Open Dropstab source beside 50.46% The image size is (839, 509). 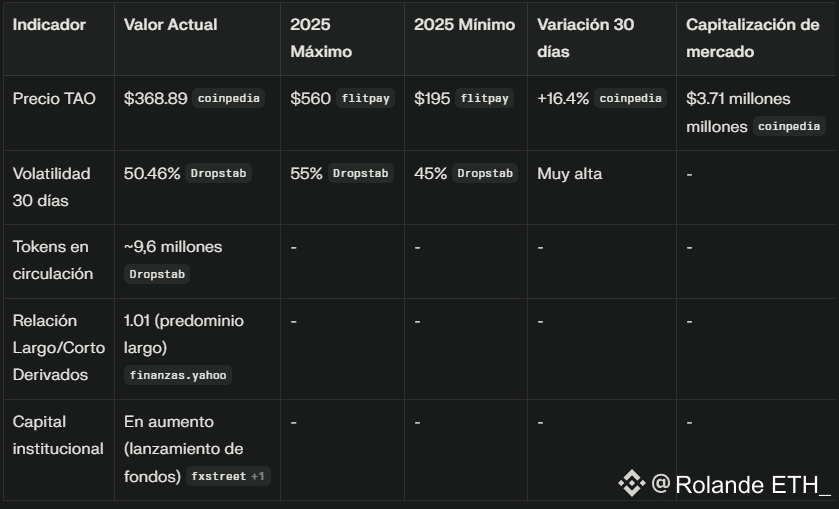[x=219, y=174]
